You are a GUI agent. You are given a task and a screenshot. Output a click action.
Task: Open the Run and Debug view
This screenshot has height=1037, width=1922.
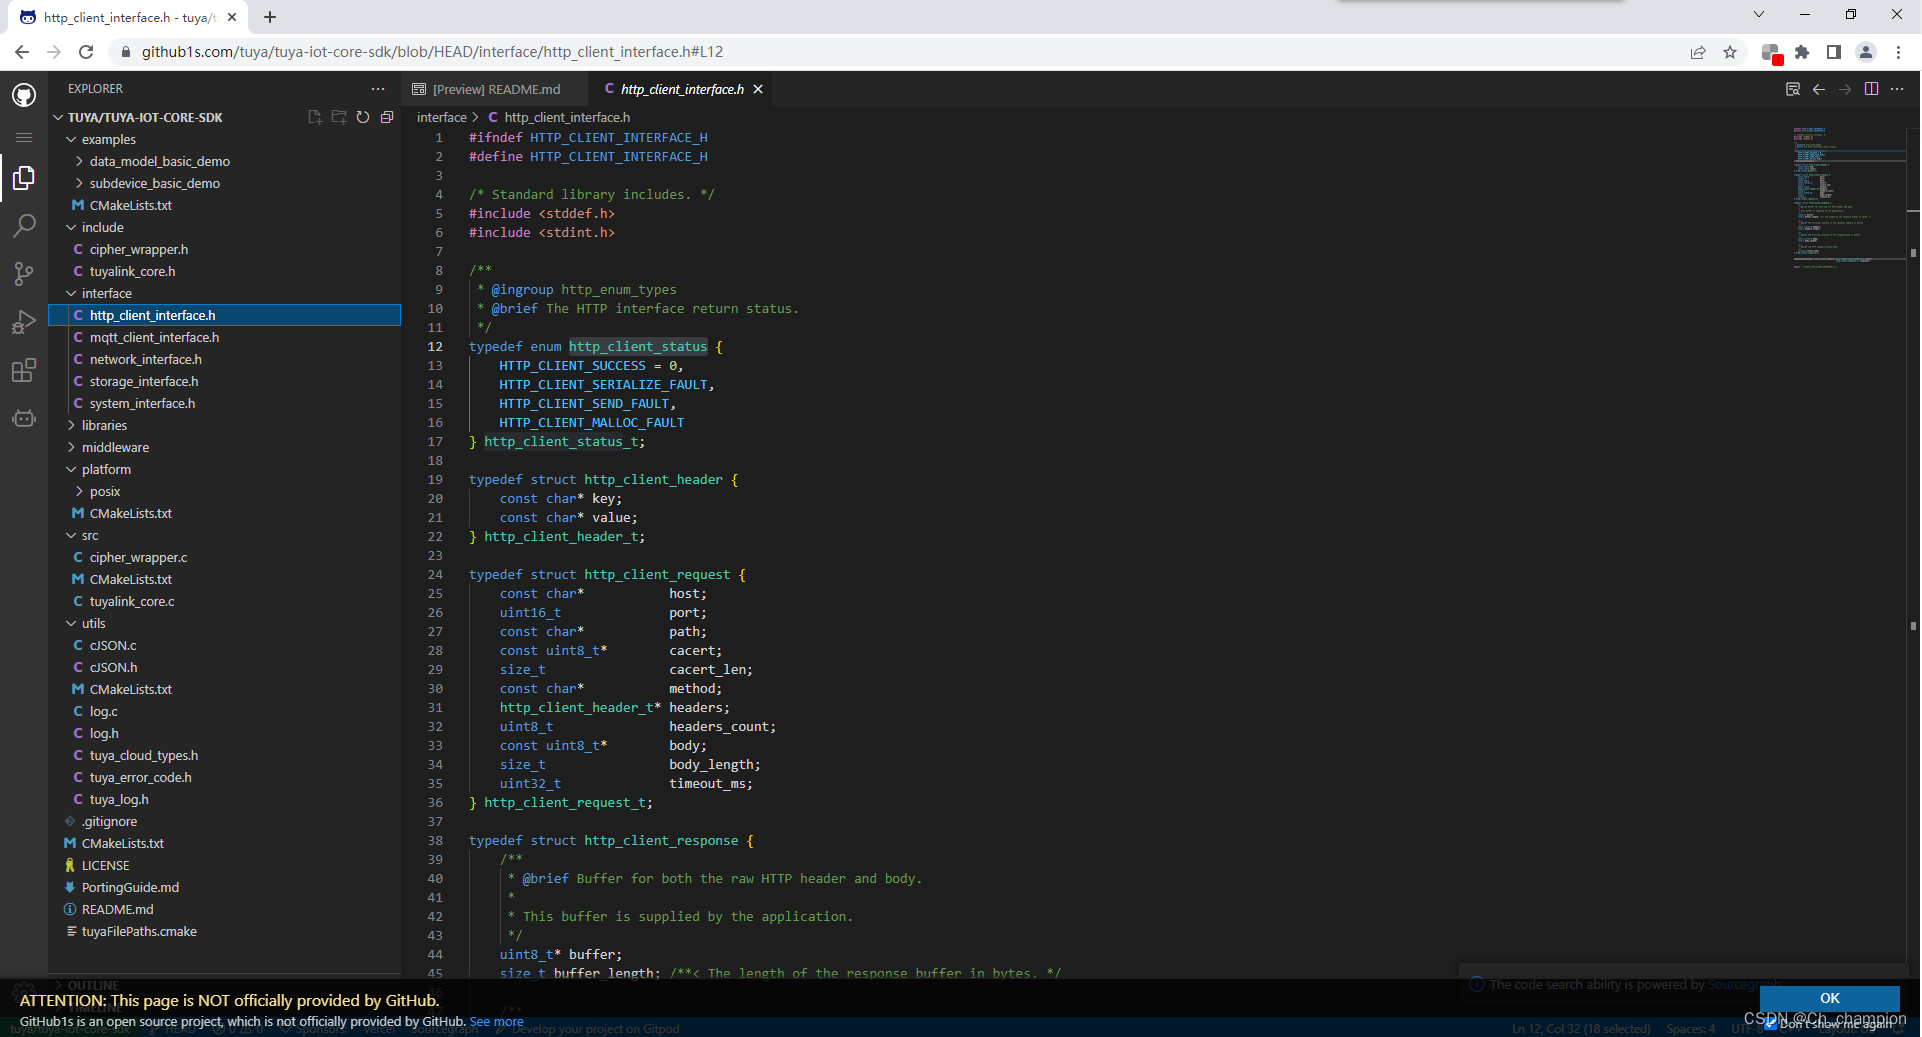[x=24, y=322]
